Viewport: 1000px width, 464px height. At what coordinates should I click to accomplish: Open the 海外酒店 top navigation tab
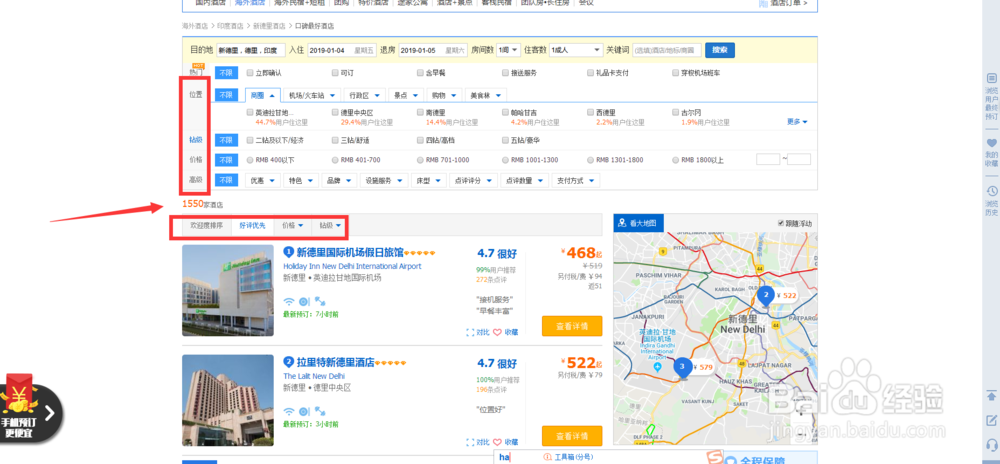tap(248, 3)
